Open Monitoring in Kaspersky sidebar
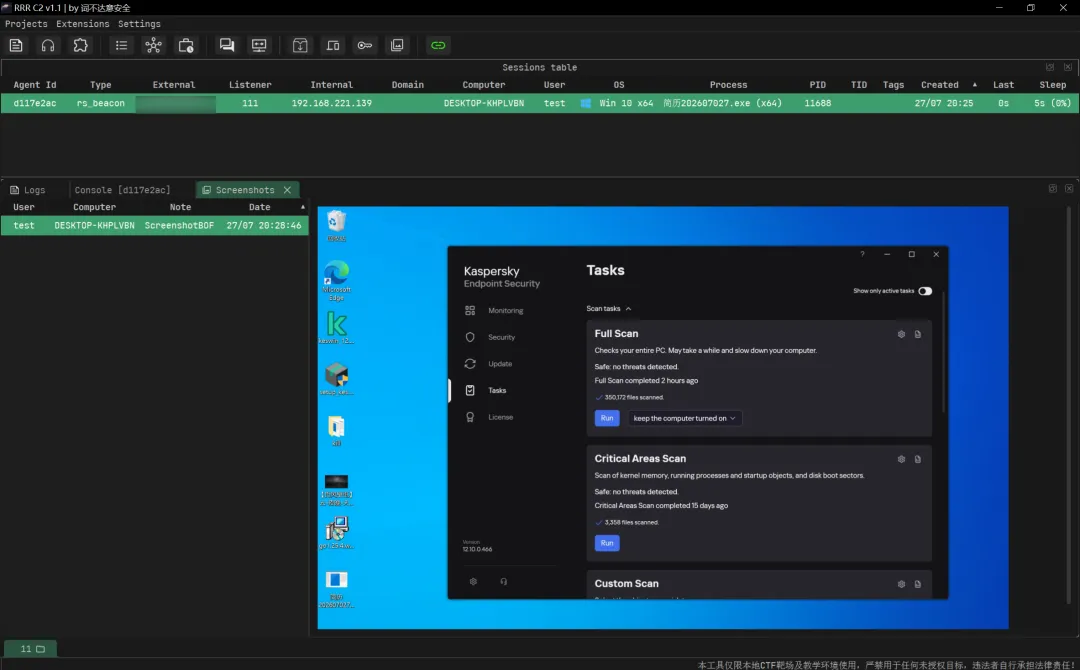The image size is (1080, 670). pyautogui.click(x=495, y=311)
